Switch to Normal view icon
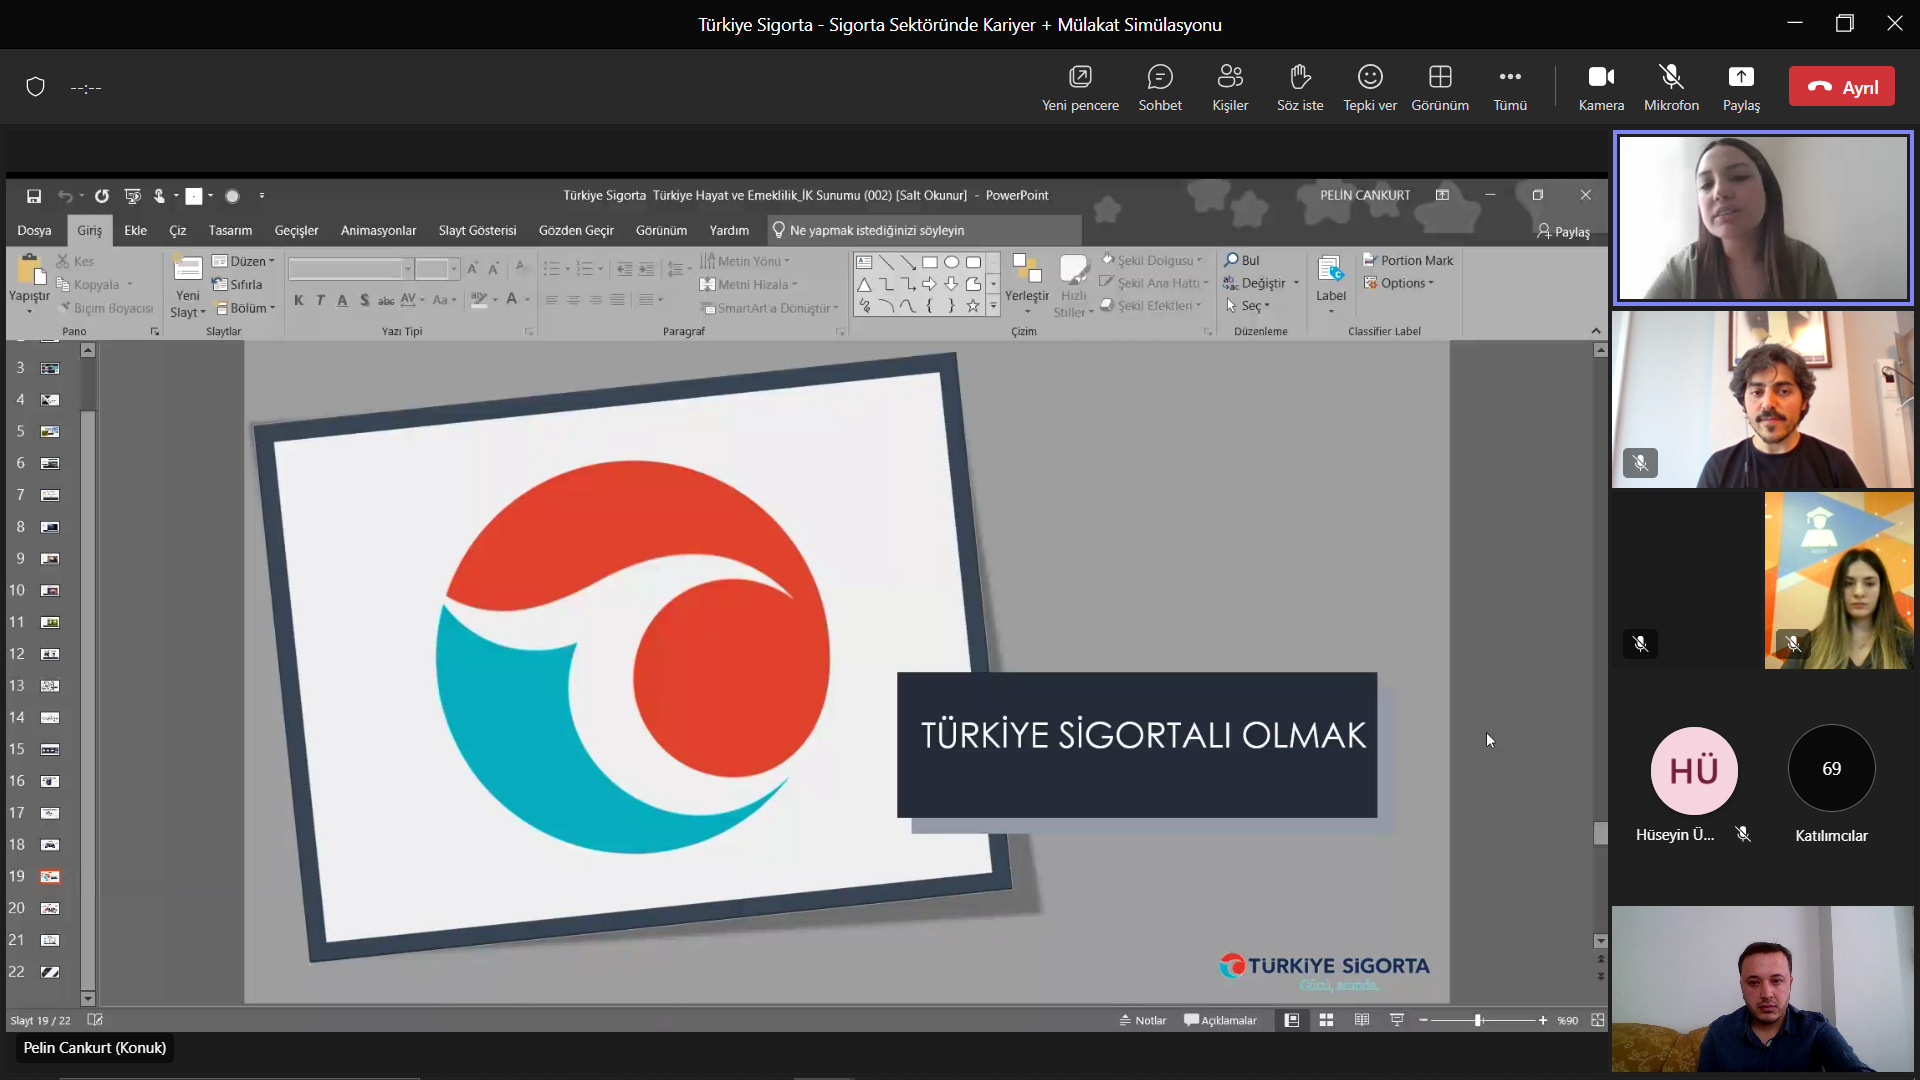This screenshot has height=1080, width=1920. (1292, 1020)
